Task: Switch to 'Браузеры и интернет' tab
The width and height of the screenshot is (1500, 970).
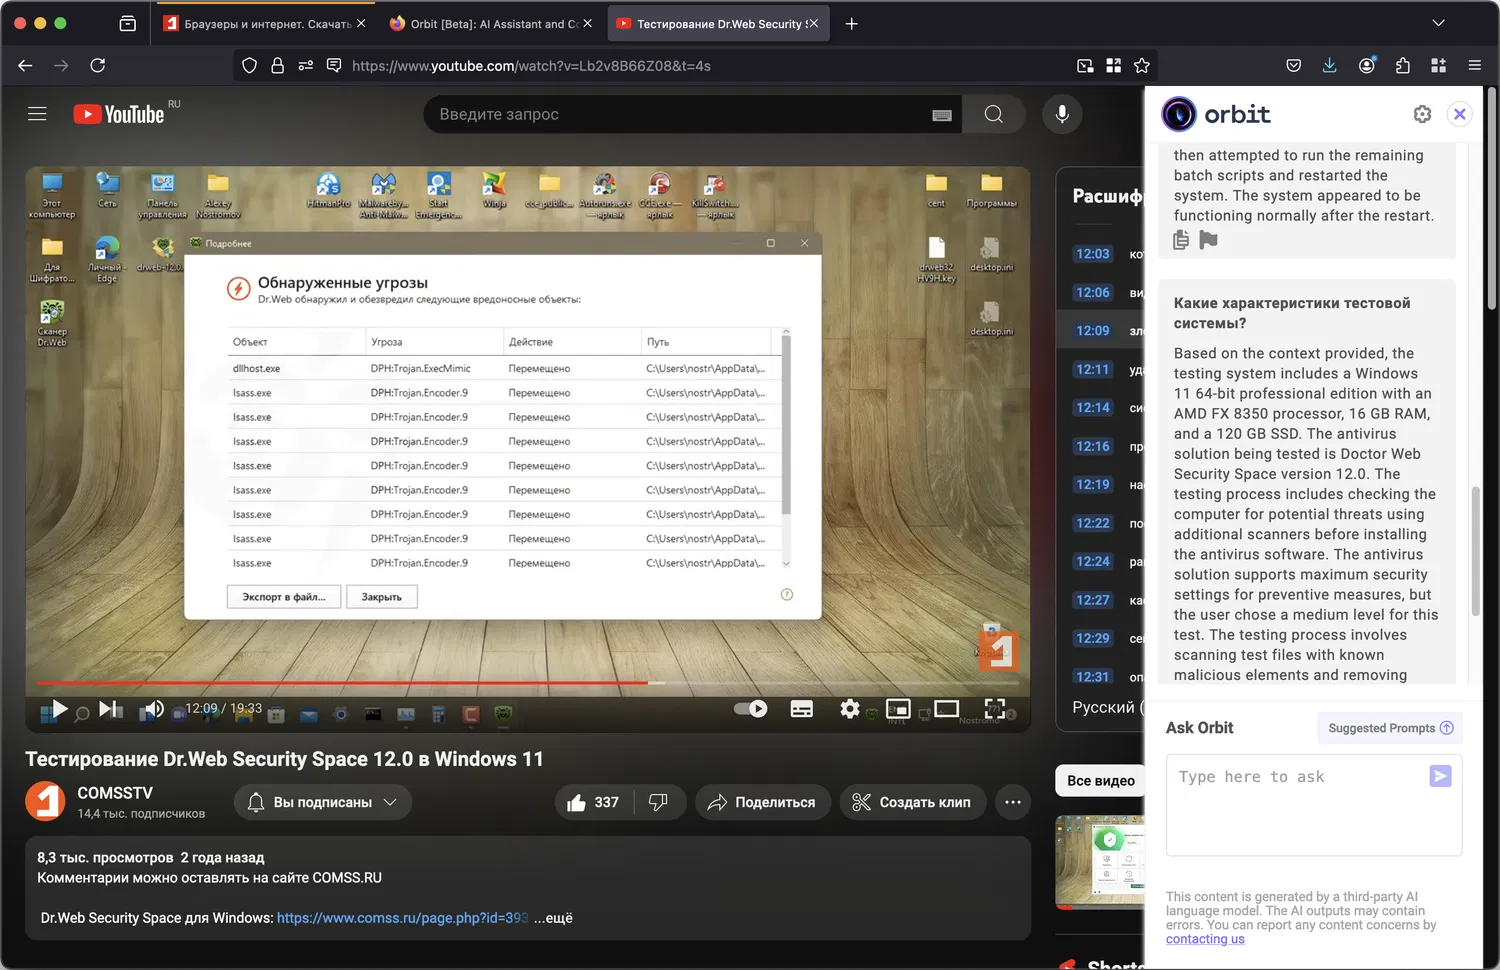Action: click(x=256, y=24)
